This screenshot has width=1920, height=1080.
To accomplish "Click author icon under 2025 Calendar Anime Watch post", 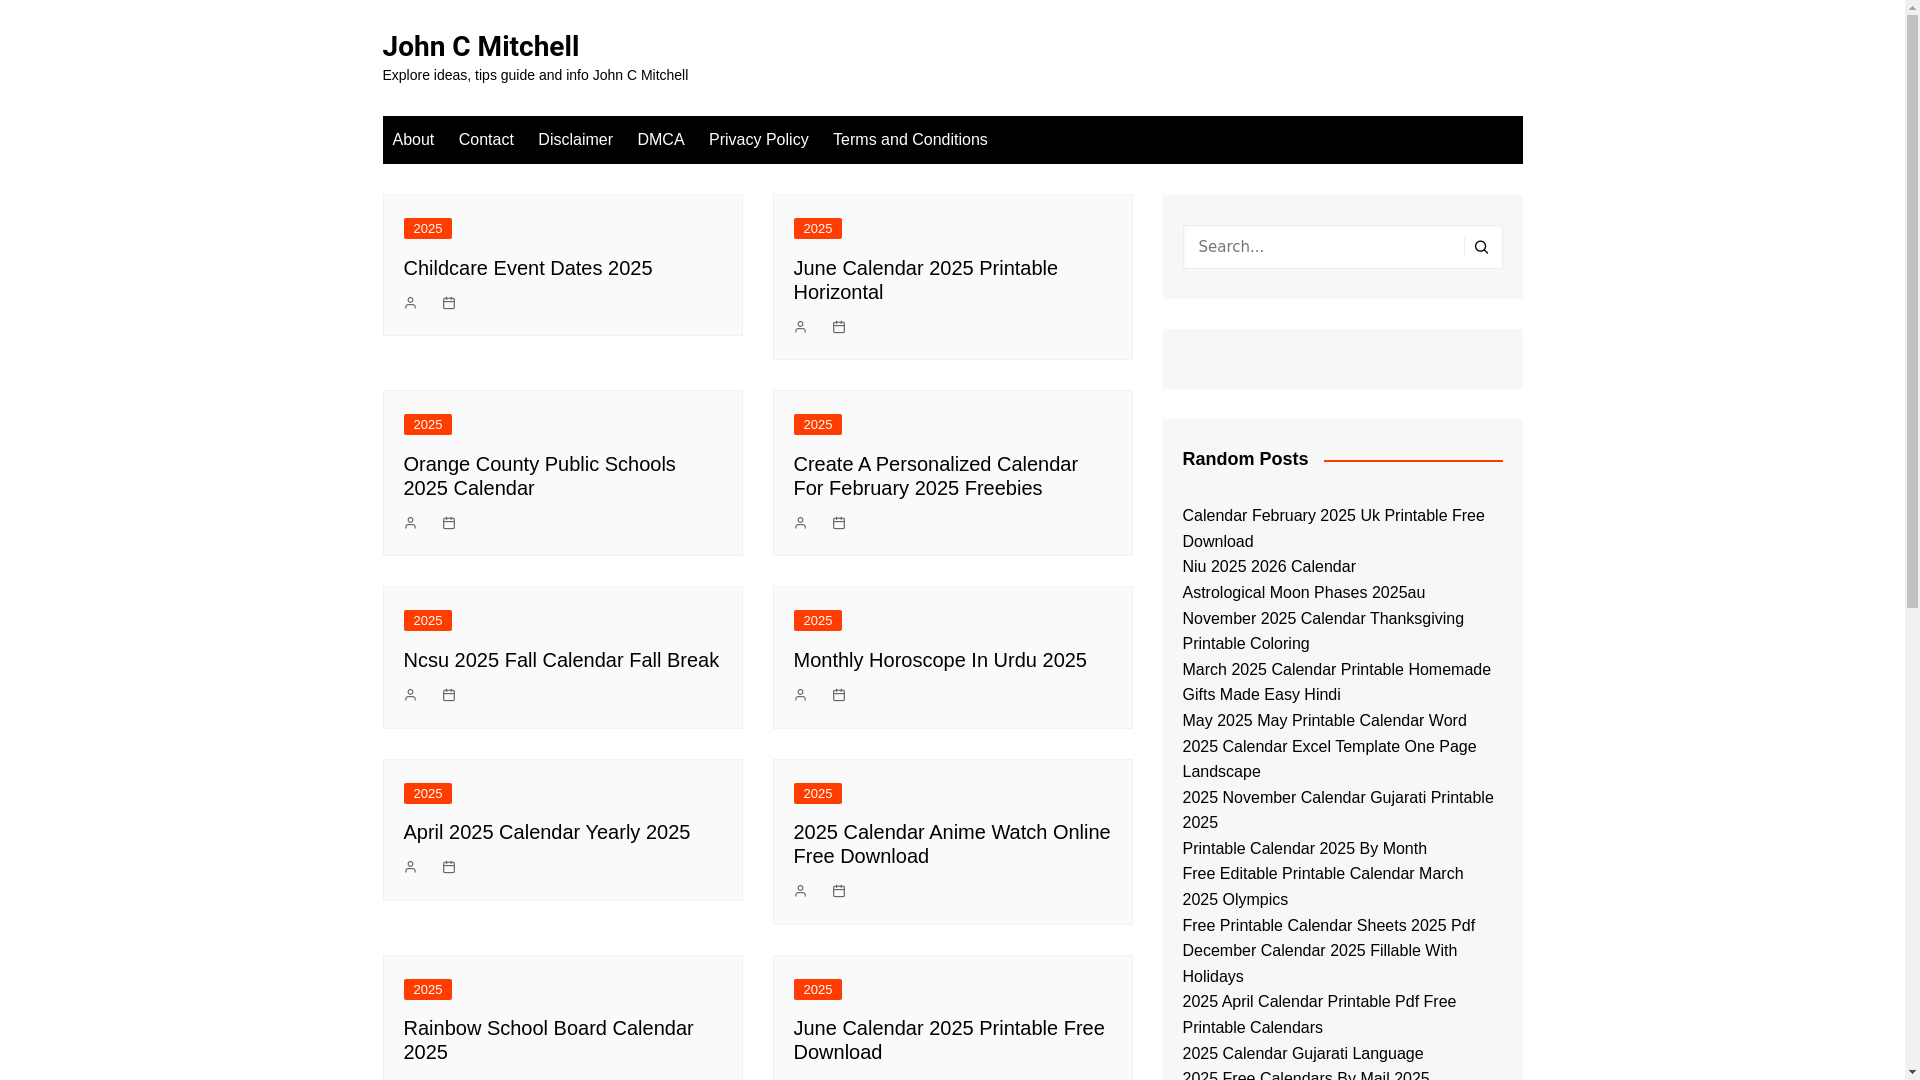I will tap(800, 891).
